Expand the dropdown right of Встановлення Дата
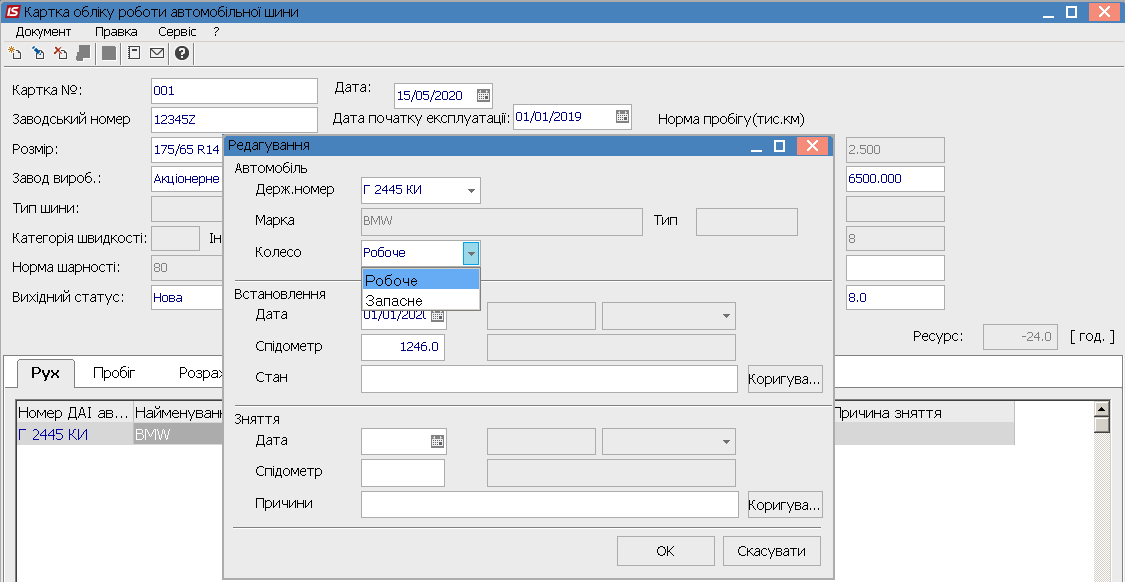 pos(726,316)
